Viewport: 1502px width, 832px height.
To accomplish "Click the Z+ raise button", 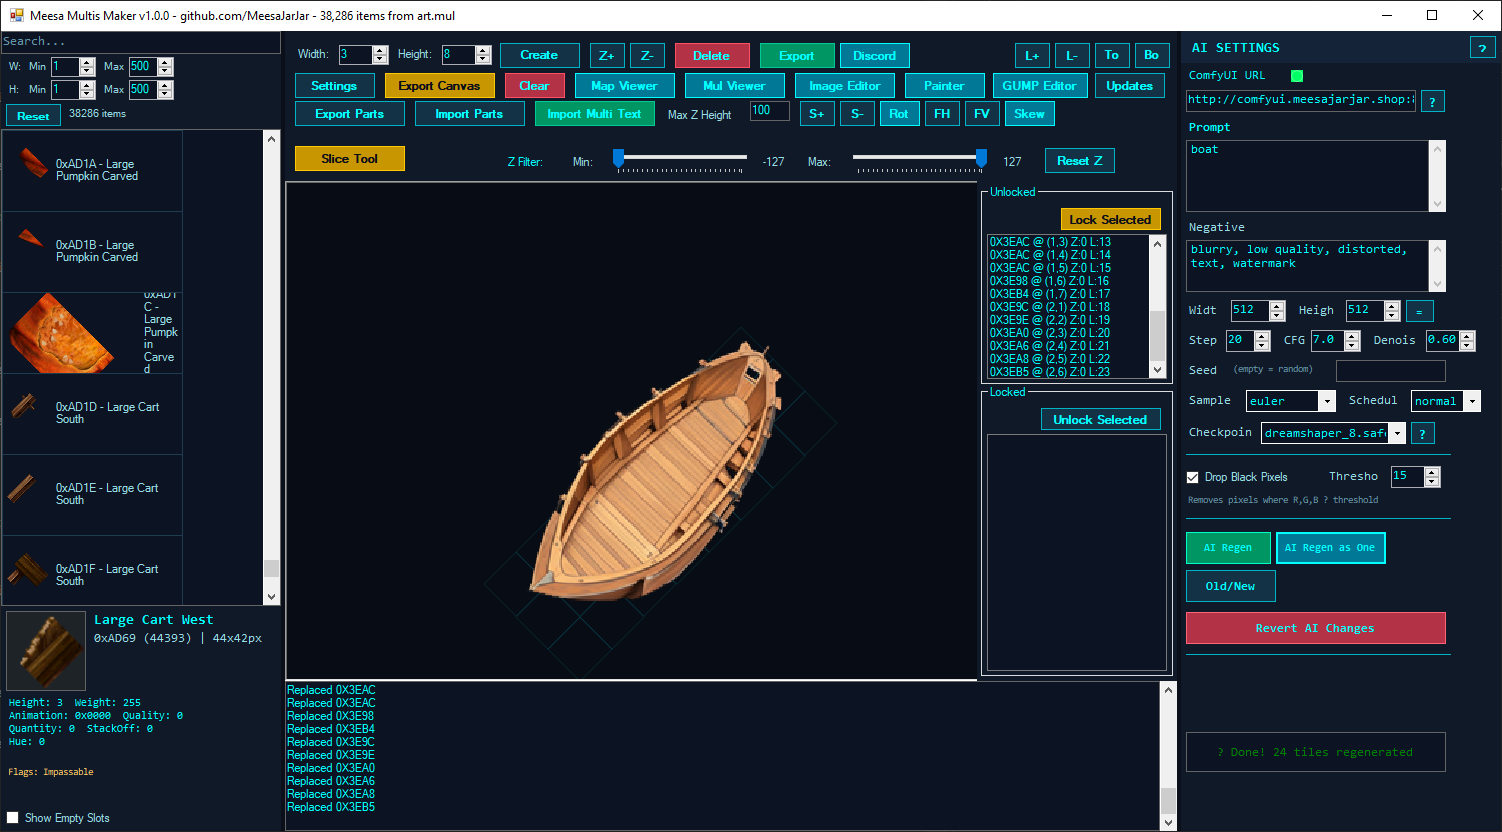I will (x=607, y=56).
